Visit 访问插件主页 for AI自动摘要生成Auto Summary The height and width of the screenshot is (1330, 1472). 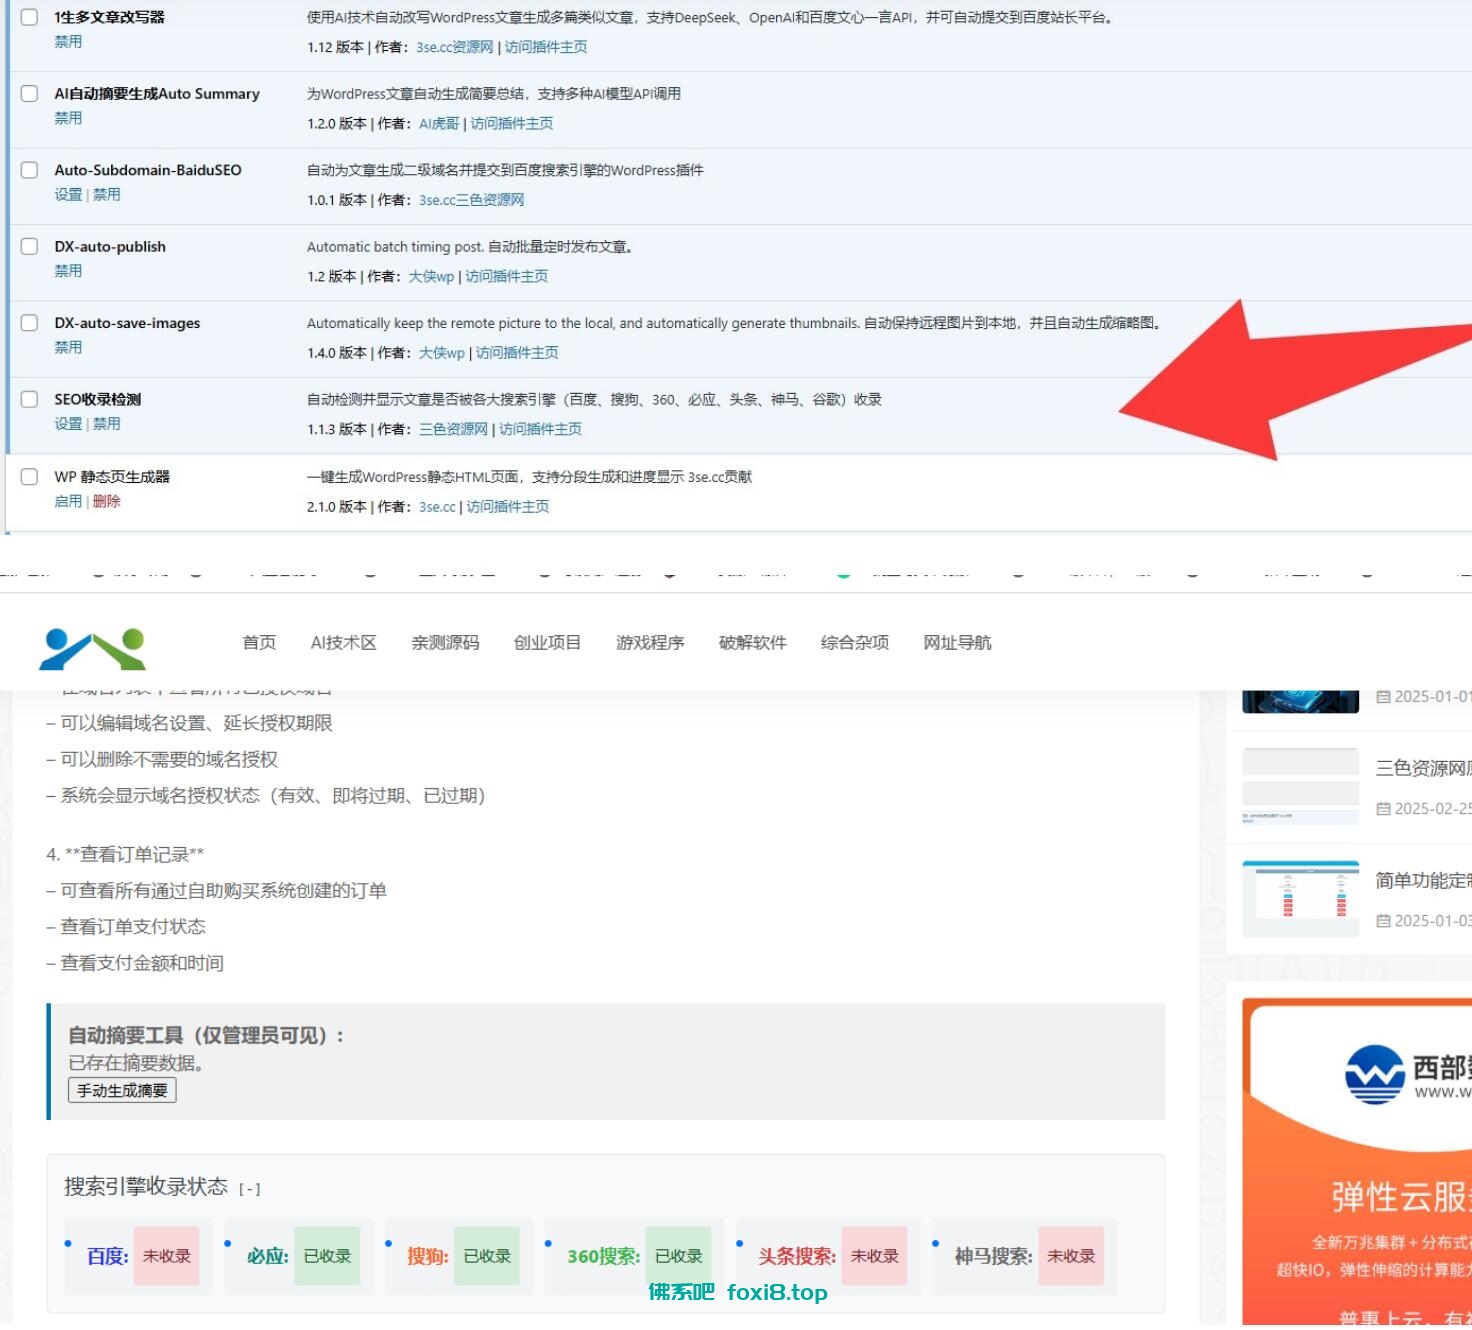click(x=512, y=124)
